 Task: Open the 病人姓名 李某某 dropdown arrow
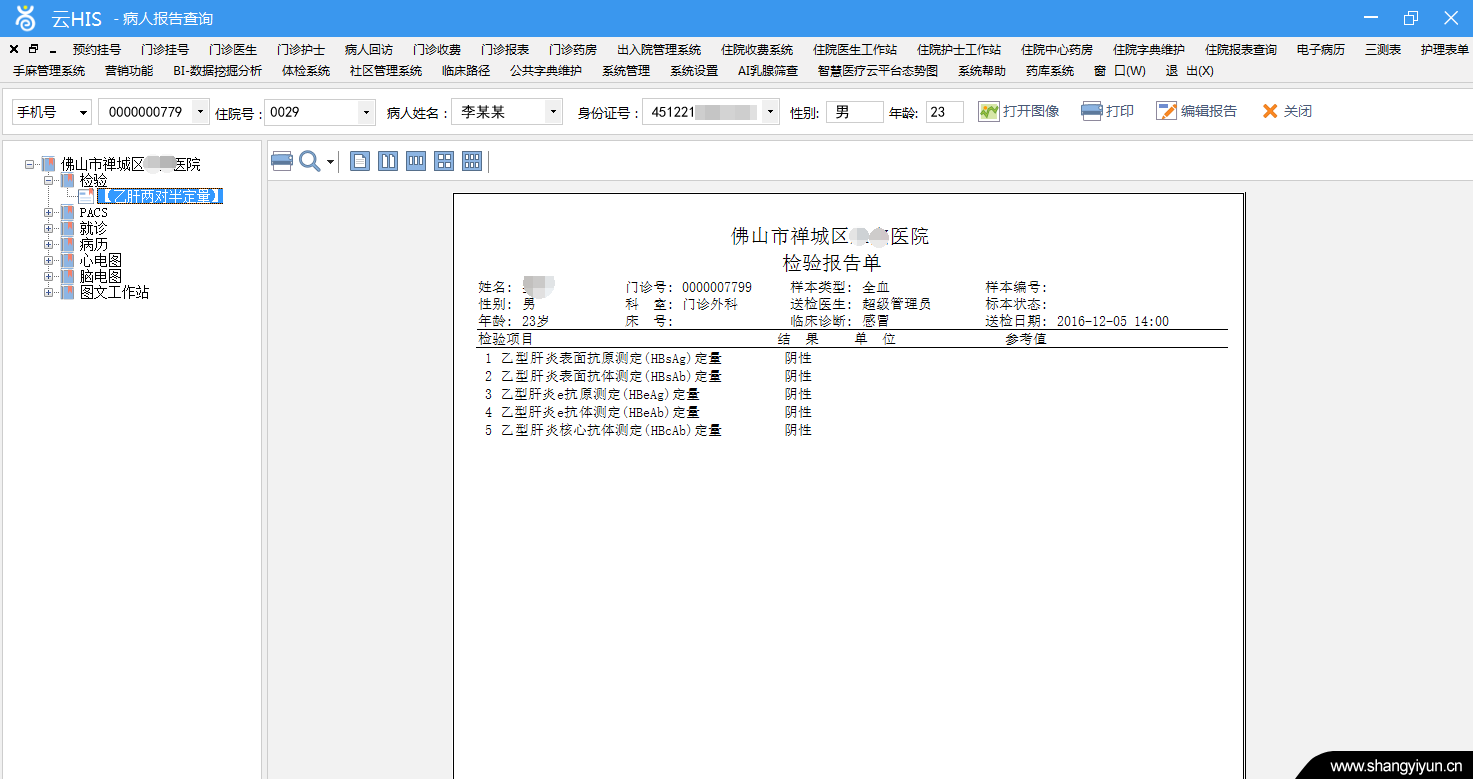coord(554,112)
